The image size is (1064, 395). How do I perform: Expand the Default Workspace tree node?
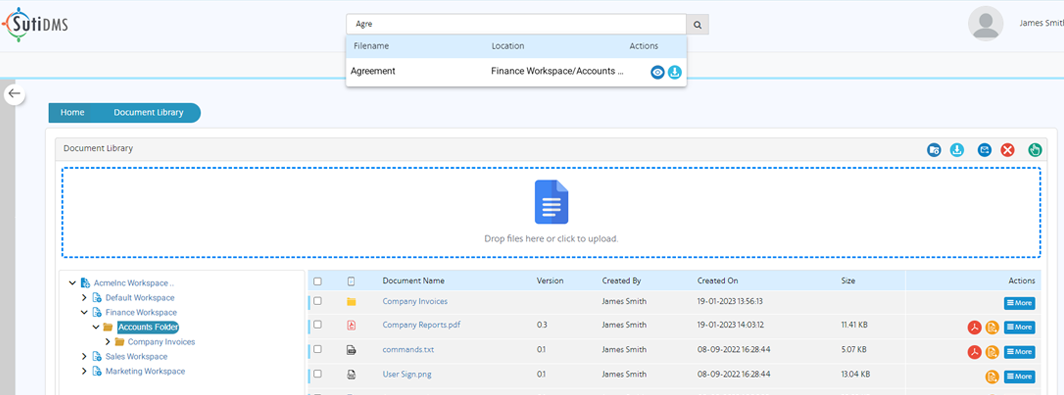point(84,298)
